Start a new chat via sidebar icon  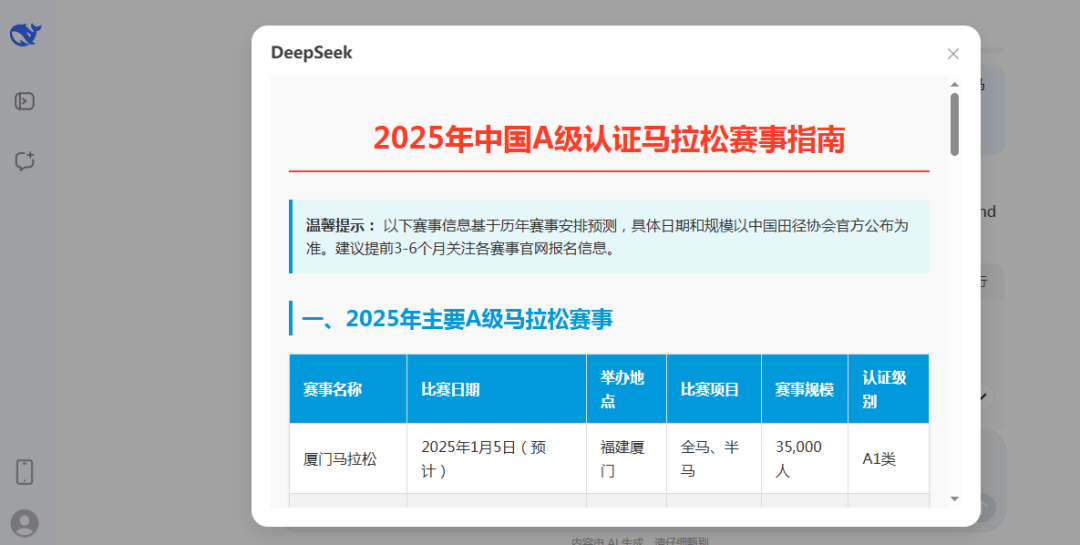click(x=25, y=161)
